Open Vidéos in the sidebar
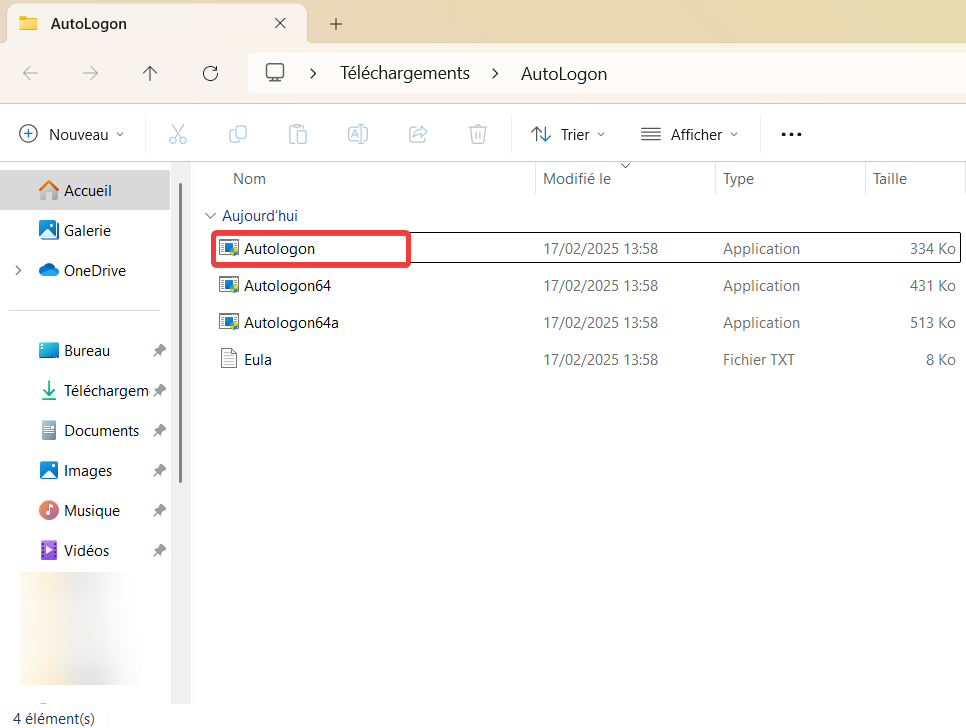The width and height of the screenshot is (966, 728). point(85,551)
